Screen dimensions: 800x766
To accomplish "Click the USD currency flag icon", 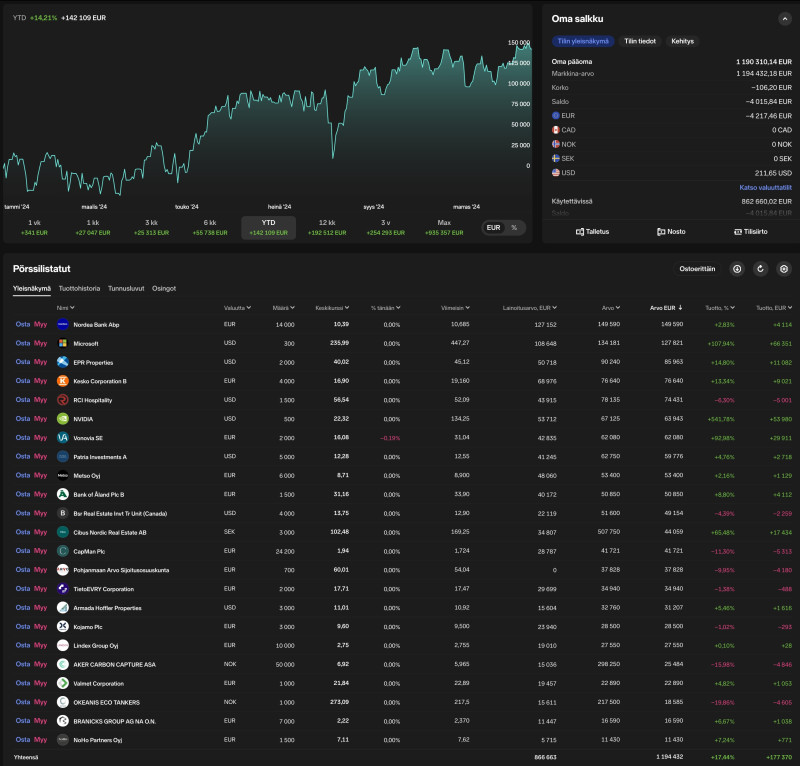I will (556, 172).
